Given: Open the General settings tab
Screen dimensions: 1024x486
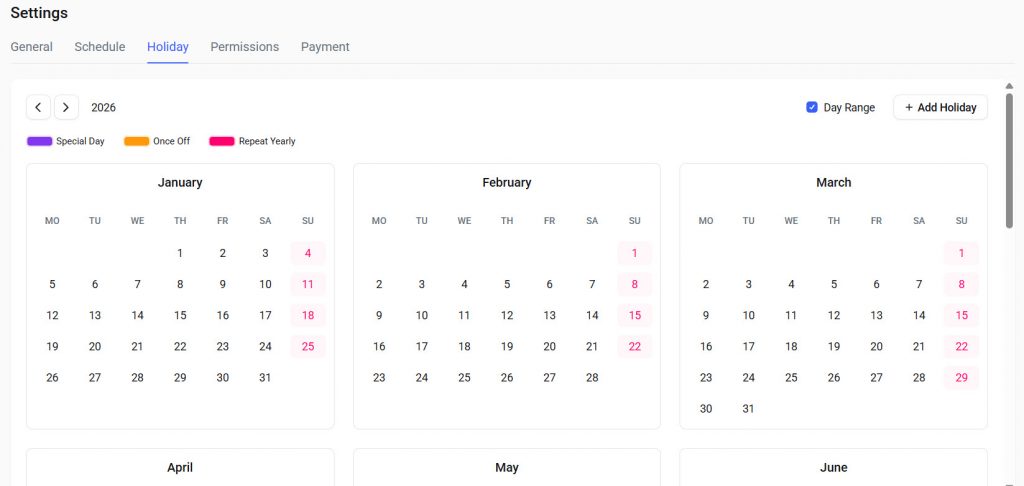Looking at the screenshot, I should [32, 47].
